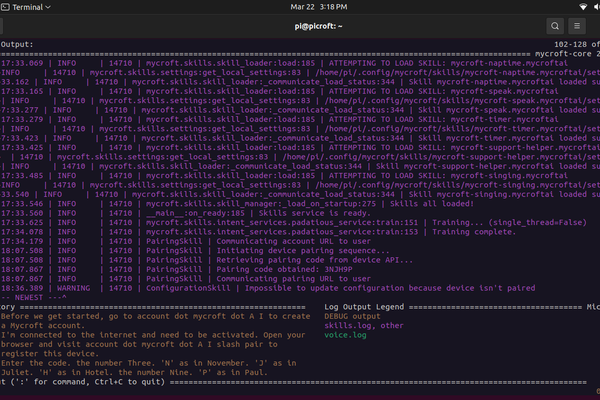Screen dimensions: 600x400
Task: Click the 'Output:' header label
Action: 17,44
